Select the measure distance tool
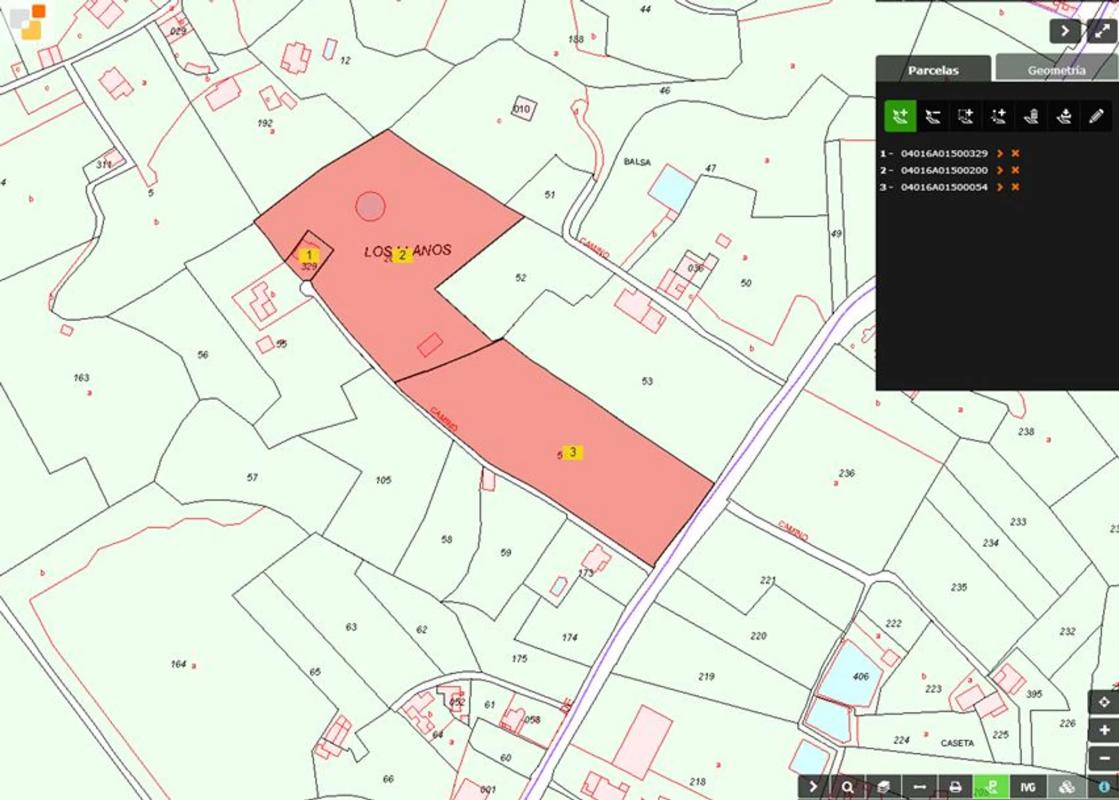Viewport: 1119px width, 800px height. pos(919,787)
